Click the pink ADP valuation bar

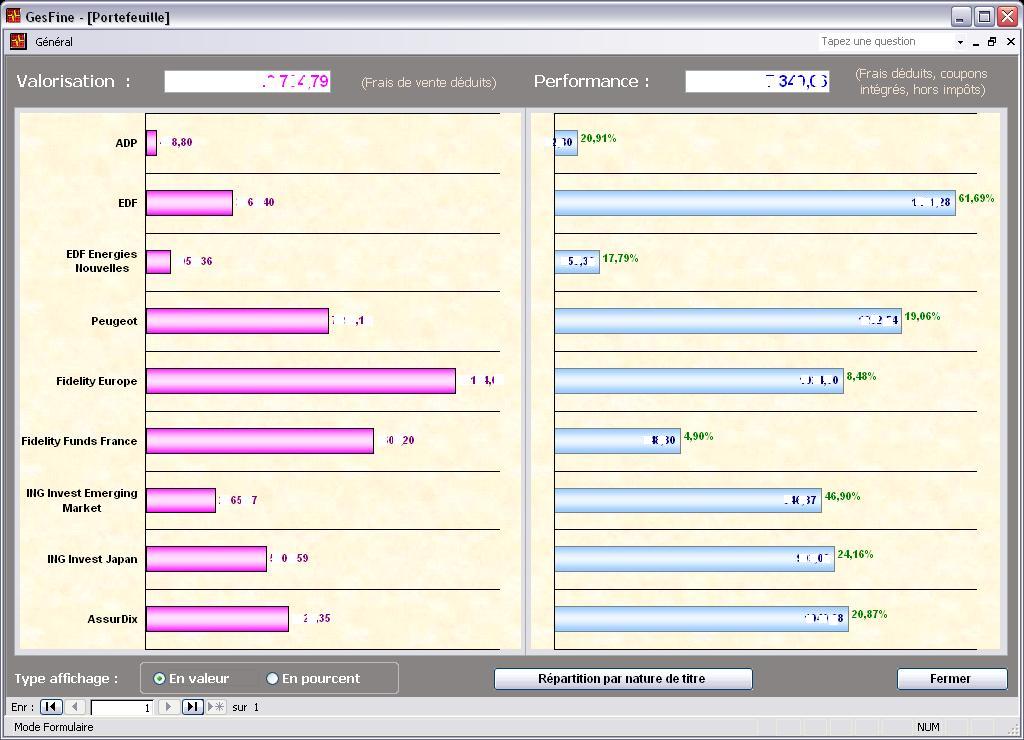152,143
